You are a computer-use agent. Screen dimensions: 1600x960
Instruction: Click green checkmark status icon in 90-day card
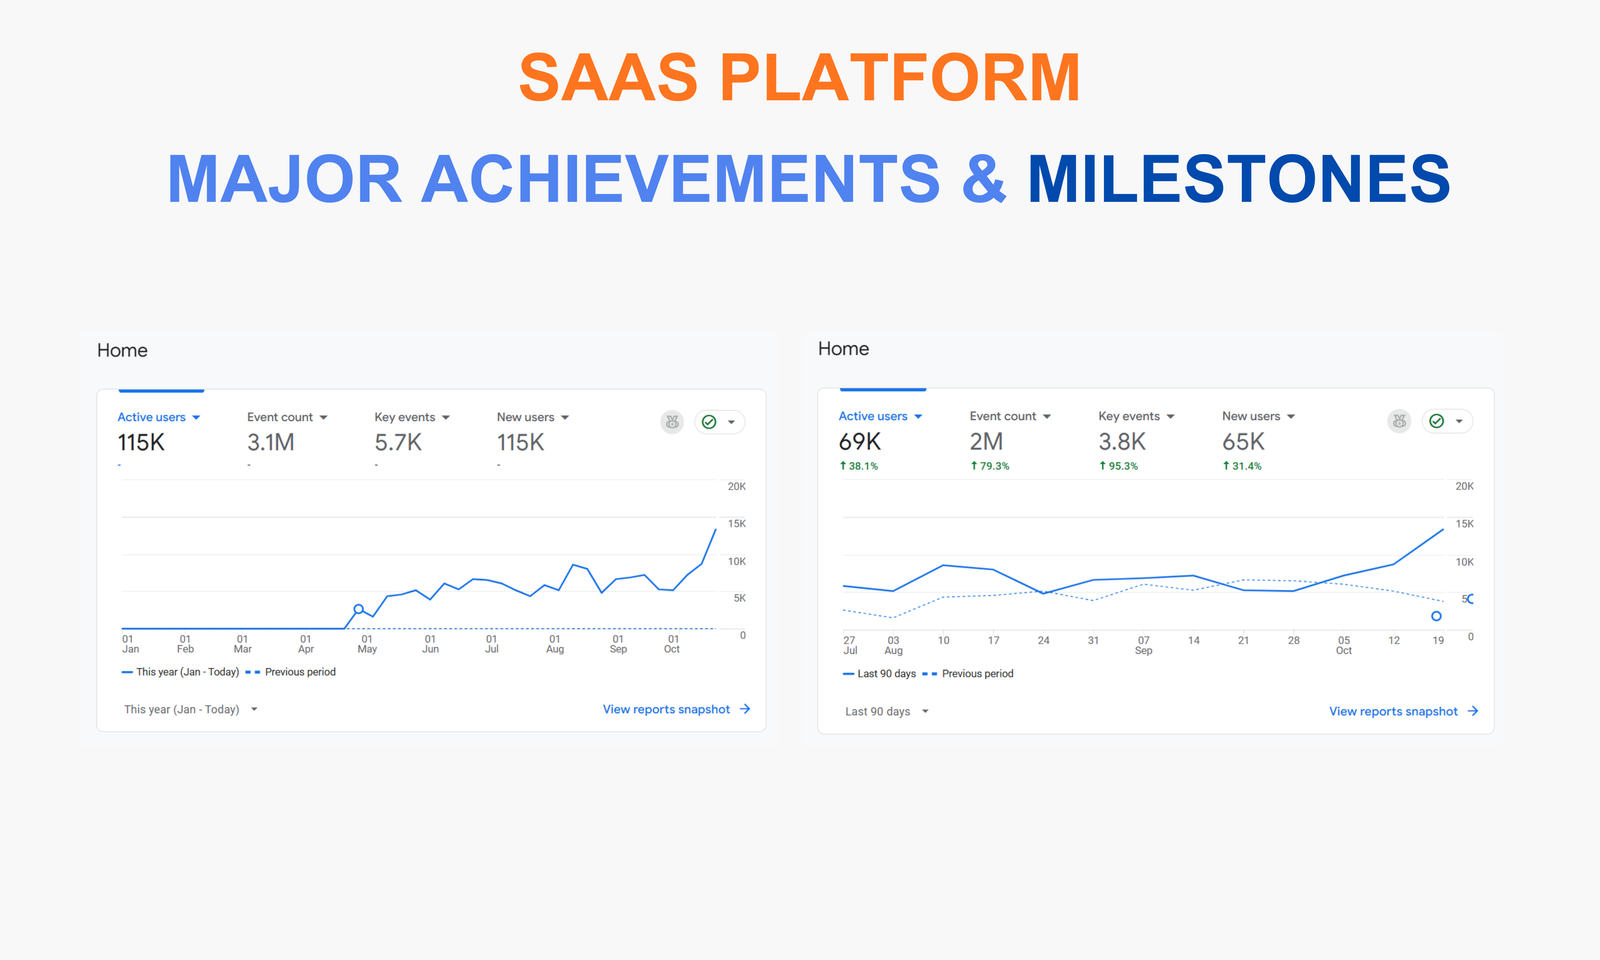point(1436,421)
